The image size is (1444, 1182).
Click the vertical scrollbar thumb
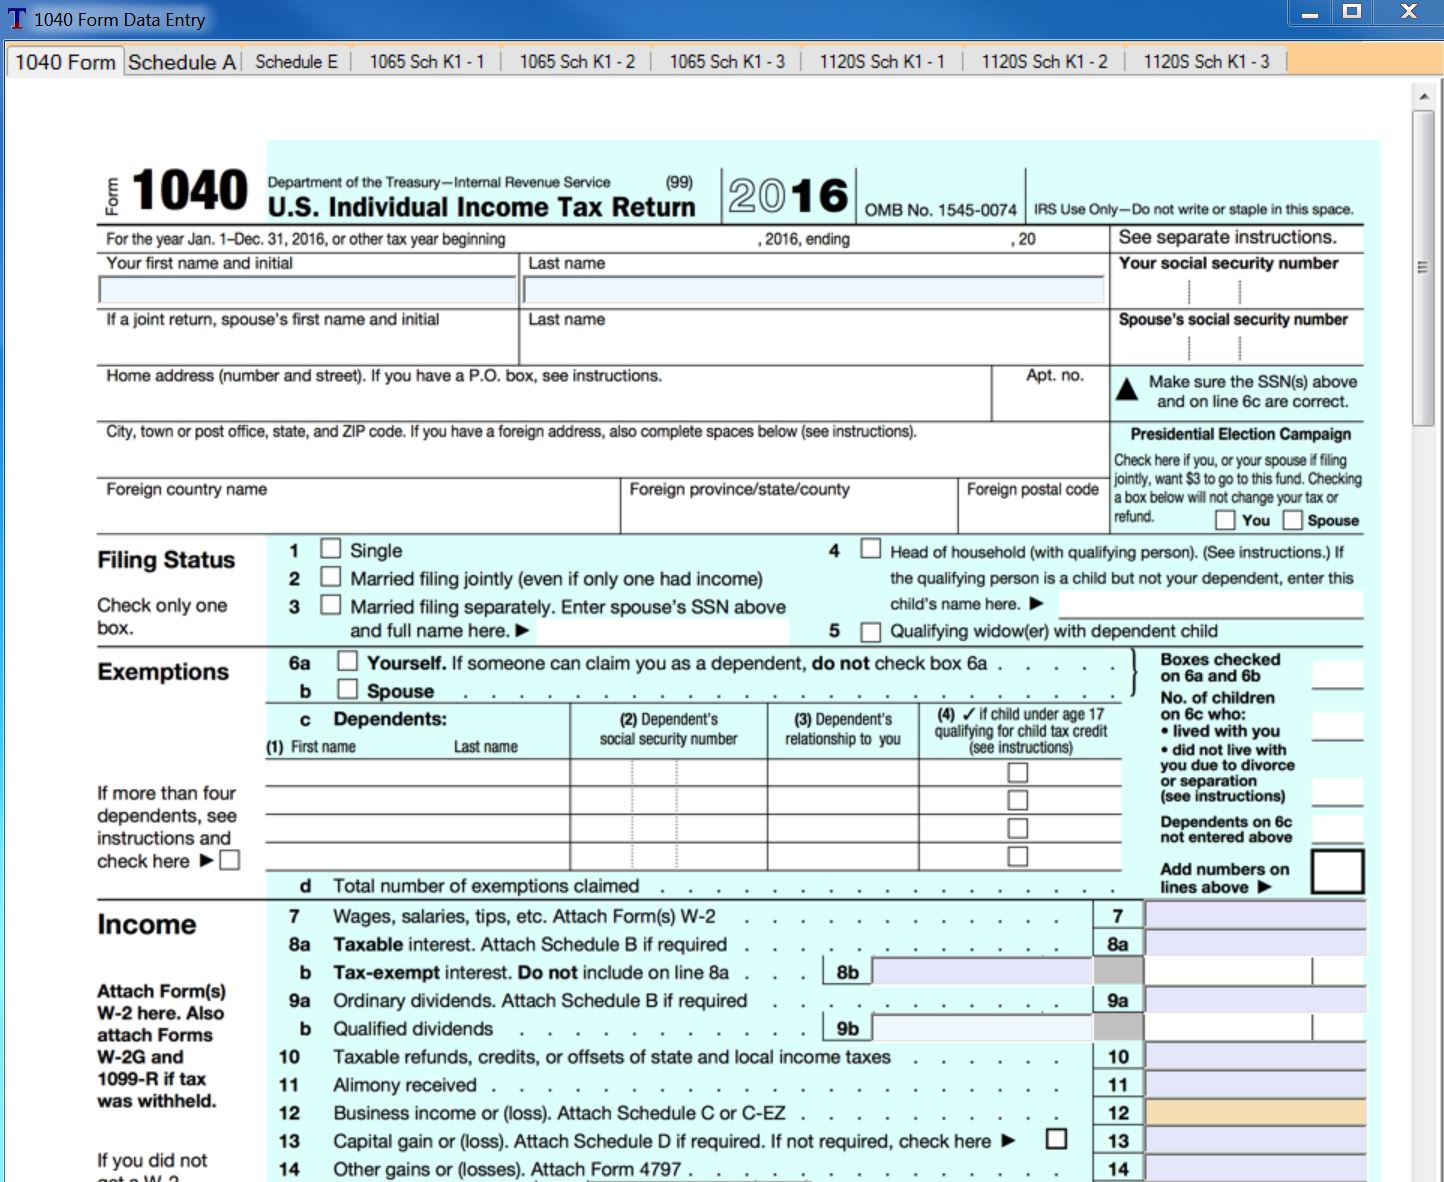[x=1424, y=268]
